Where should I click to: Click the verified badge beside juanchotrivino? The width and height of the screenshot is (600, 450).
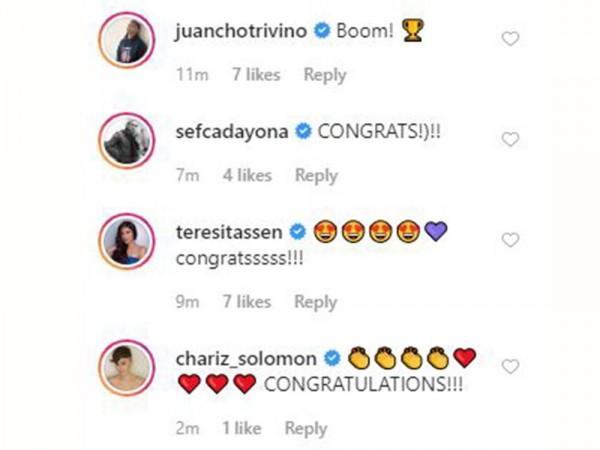[321, 31]
